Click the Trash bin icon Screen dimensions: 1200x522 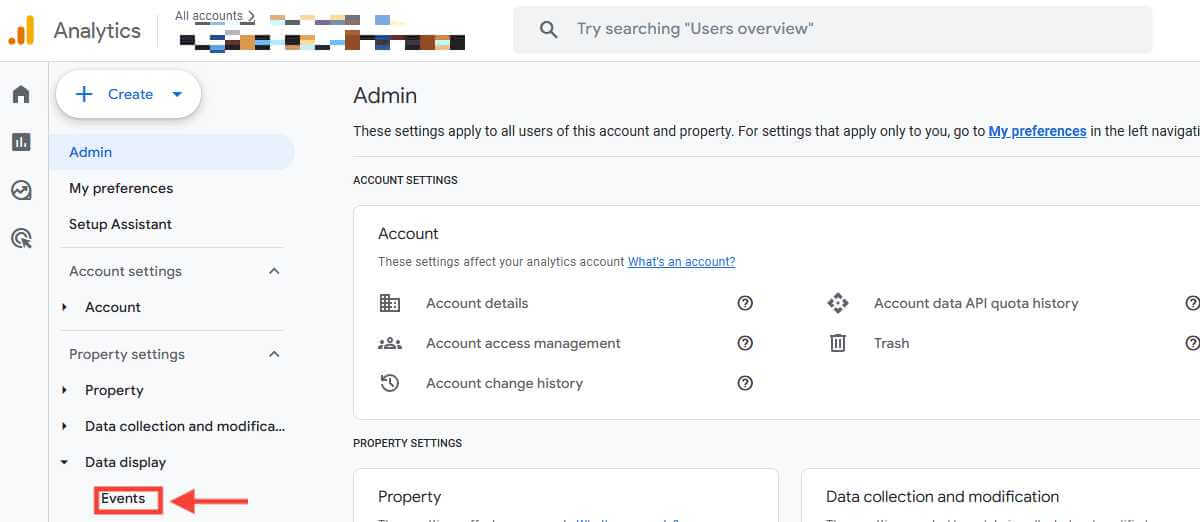click(x=838, y=343)
